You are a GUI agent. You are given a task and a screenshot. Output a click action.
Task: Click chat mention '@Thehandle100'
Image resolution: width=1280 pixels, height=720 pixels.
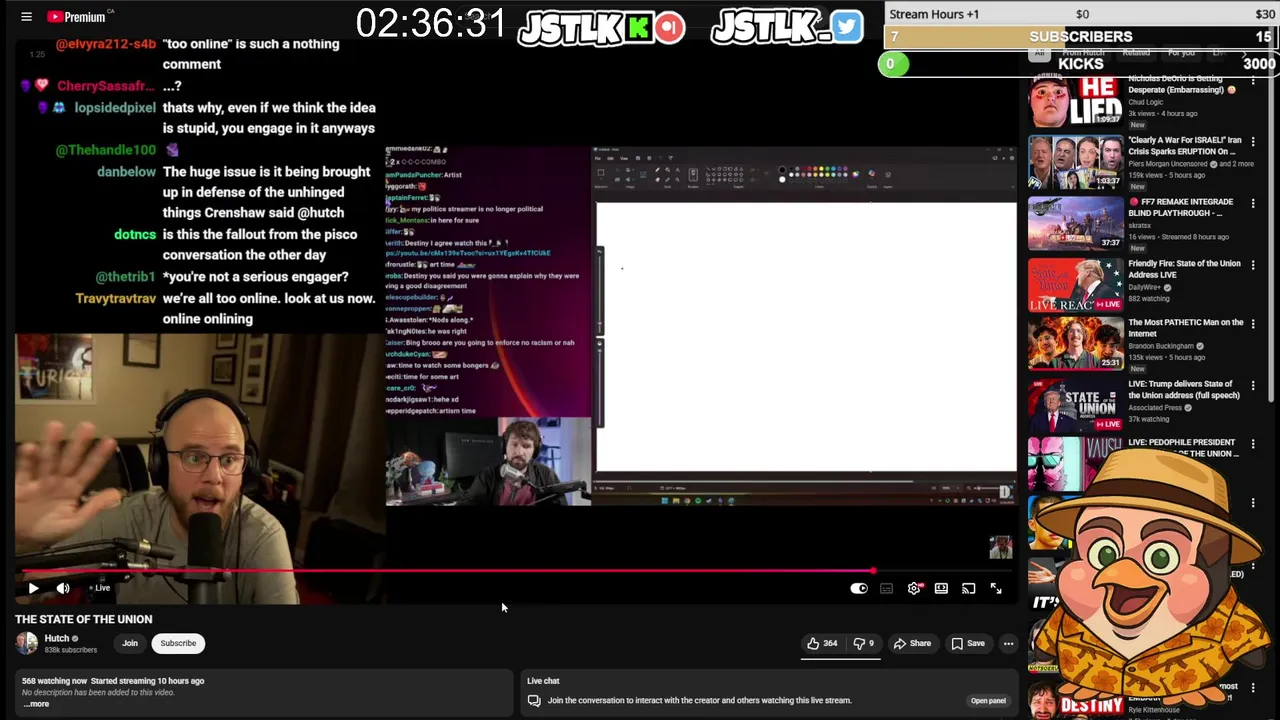[106, 150]
